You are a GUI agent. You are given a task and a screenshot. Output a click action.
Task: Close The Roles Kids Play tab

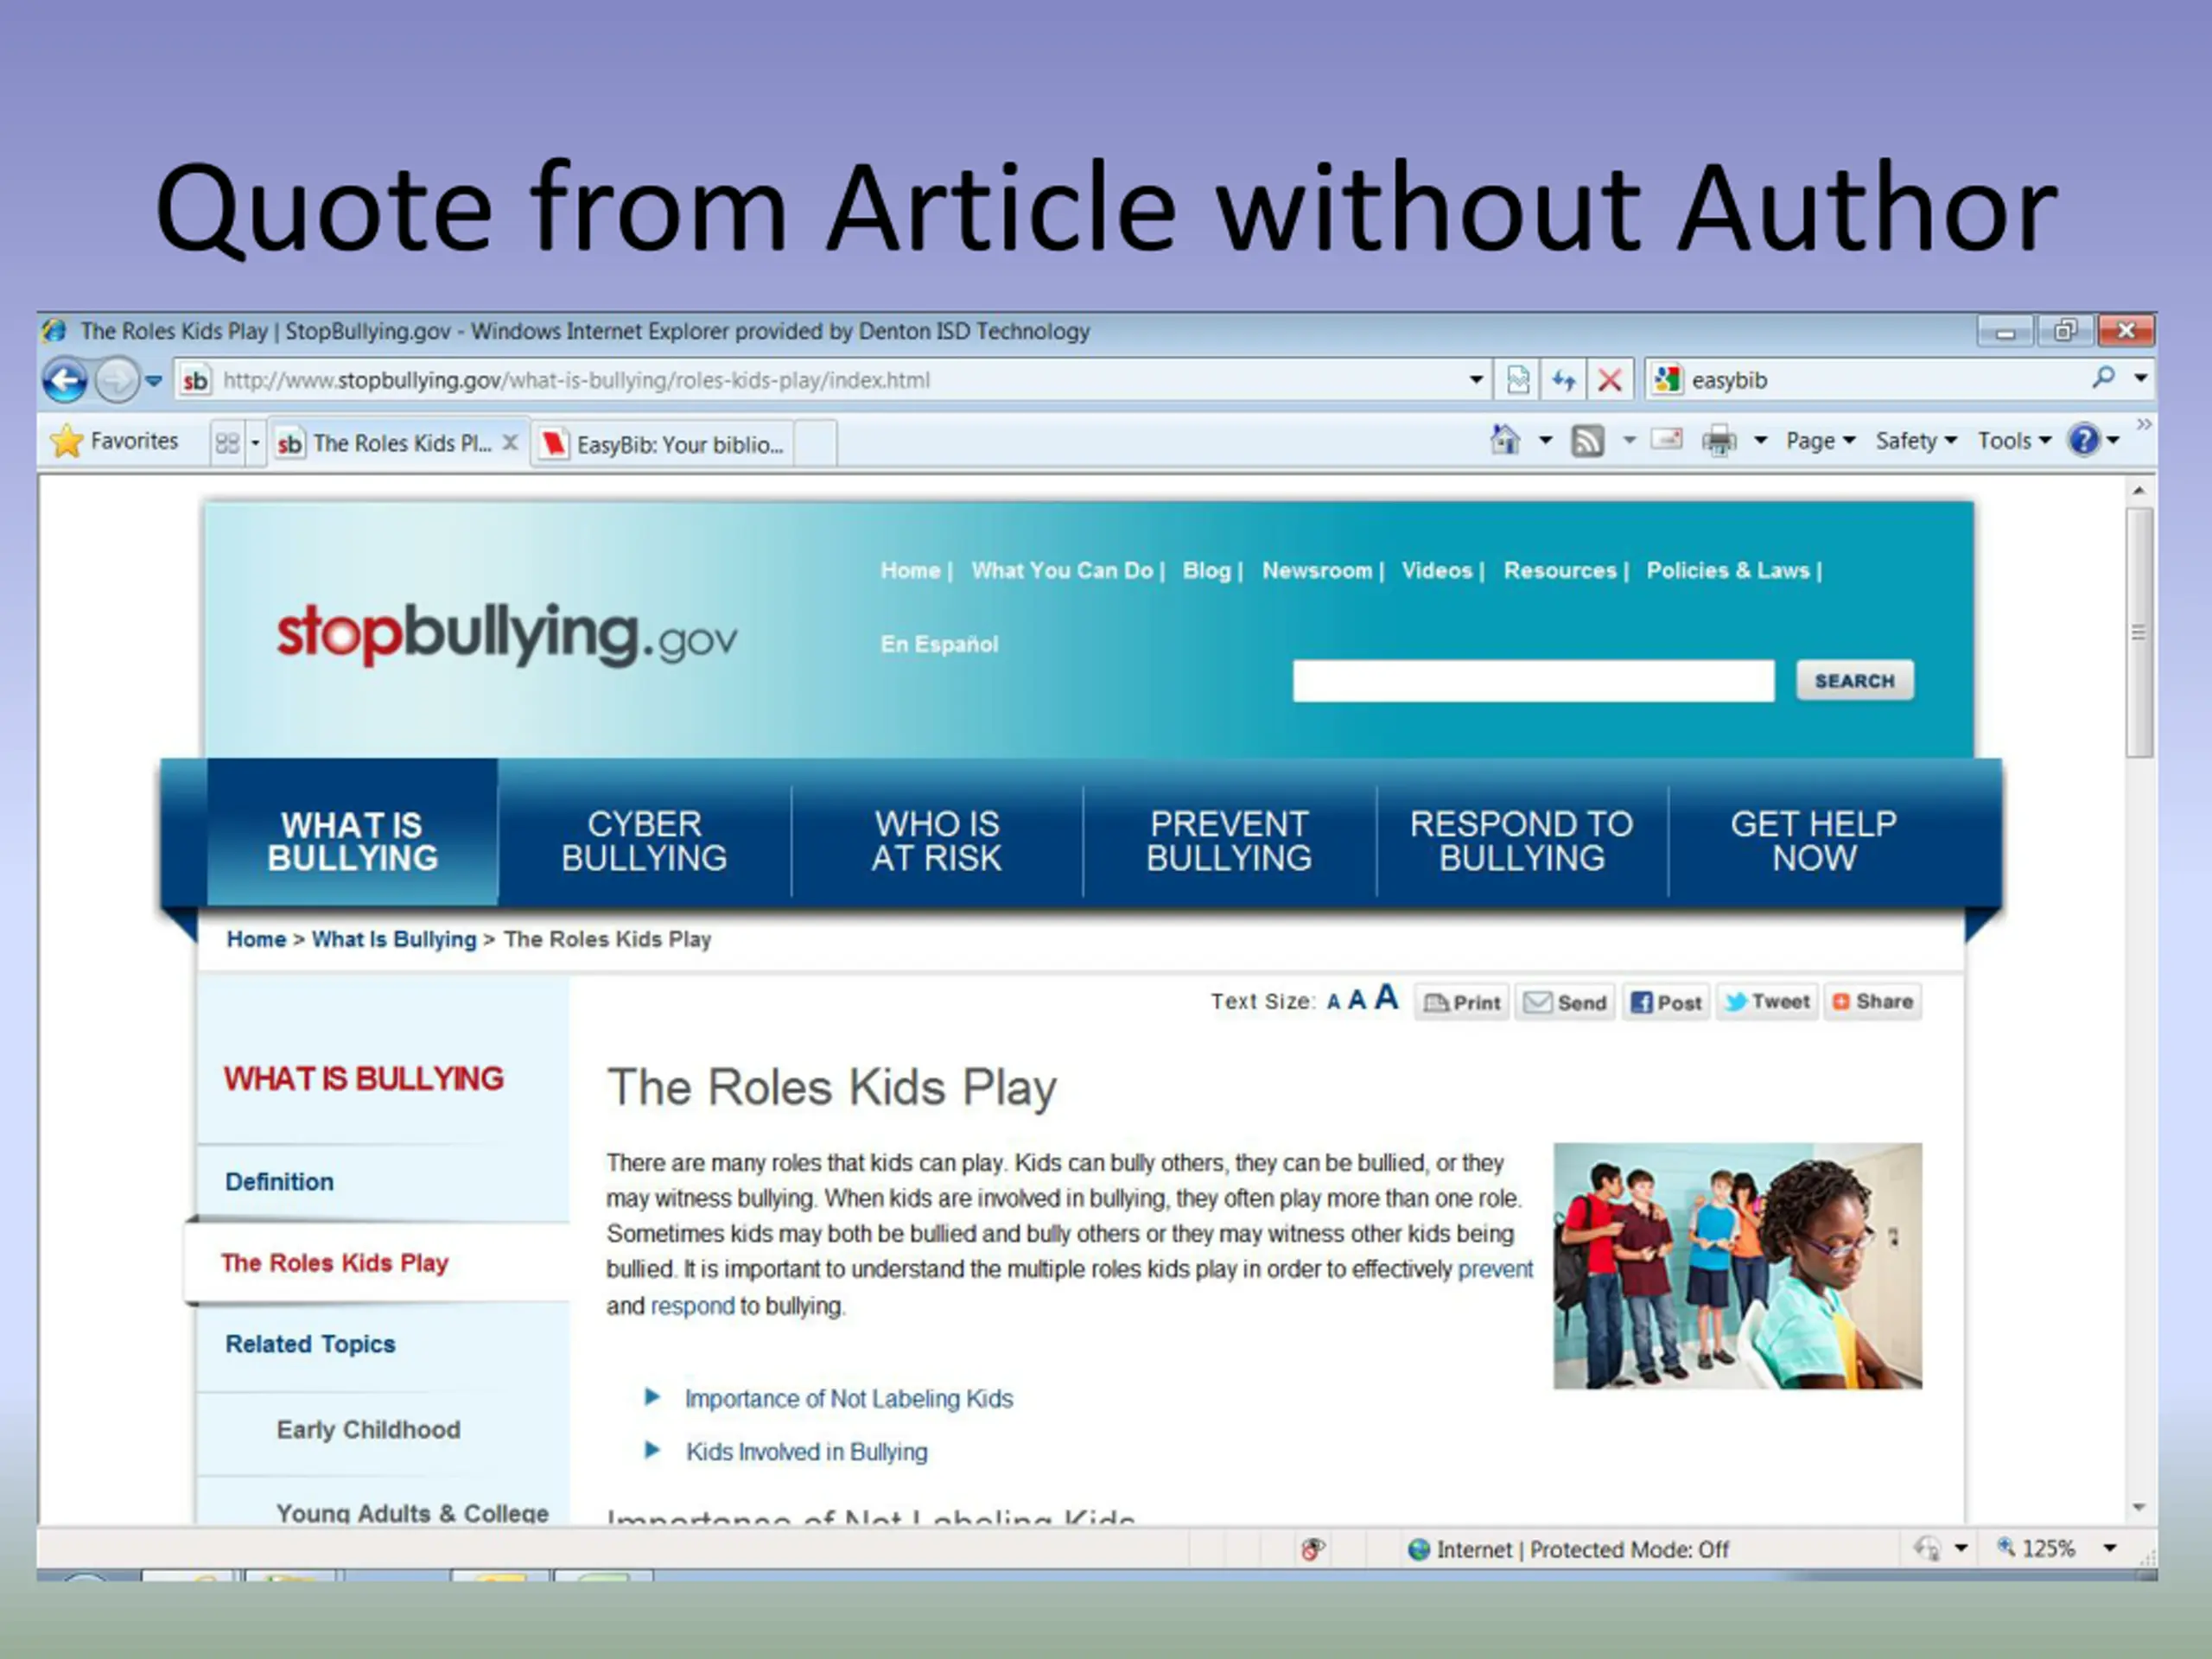coord(510,442)
